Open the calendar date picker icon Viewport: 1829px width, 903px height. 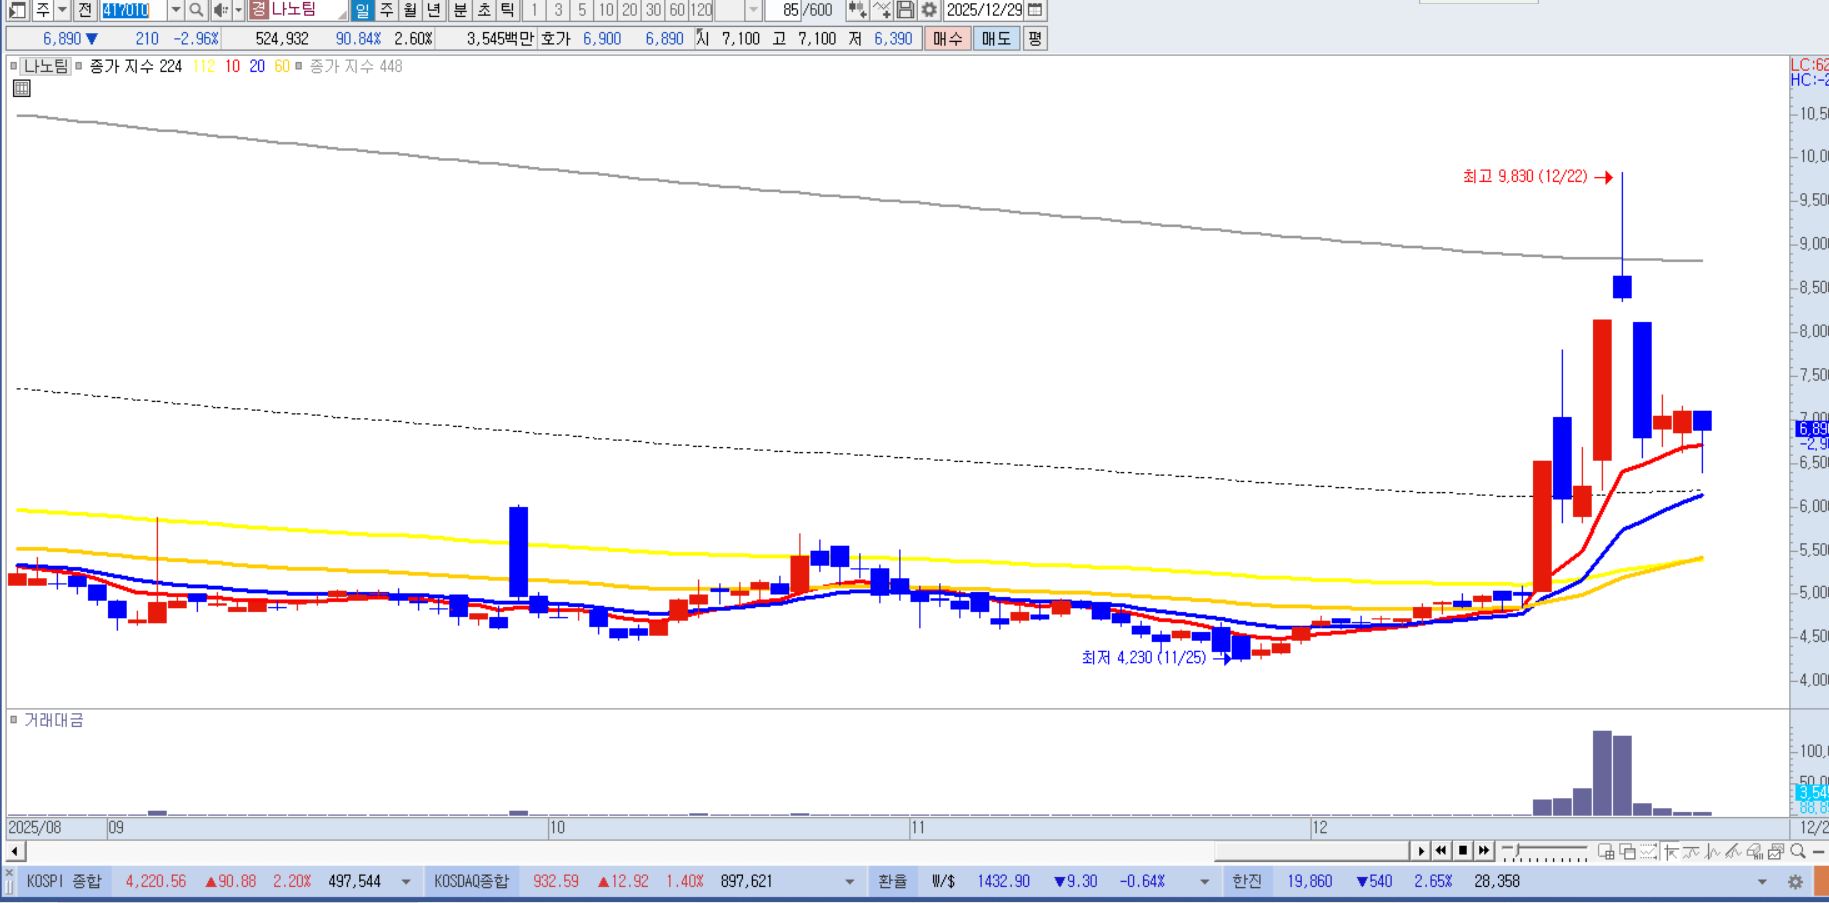click(x=1036, y=10)
